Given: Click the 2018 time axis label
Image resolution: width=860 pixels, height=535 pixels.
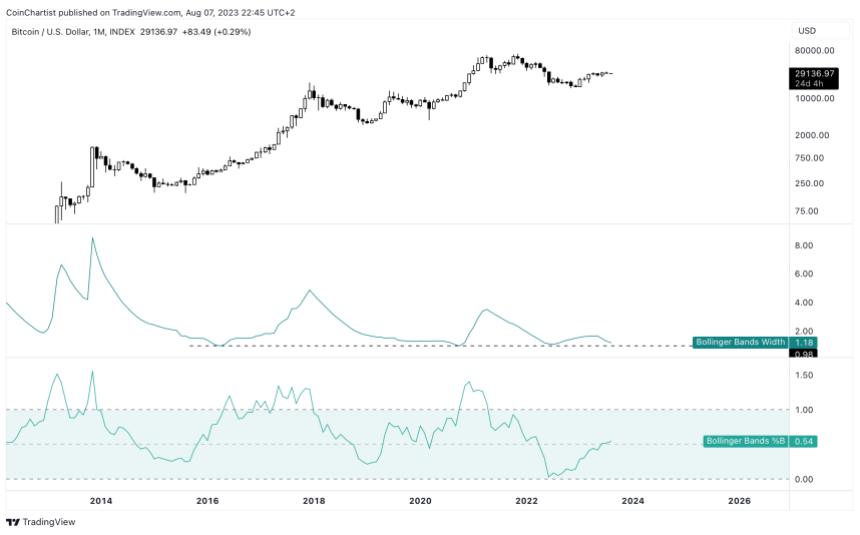Looking at the screenshot, I should point(314,500).
